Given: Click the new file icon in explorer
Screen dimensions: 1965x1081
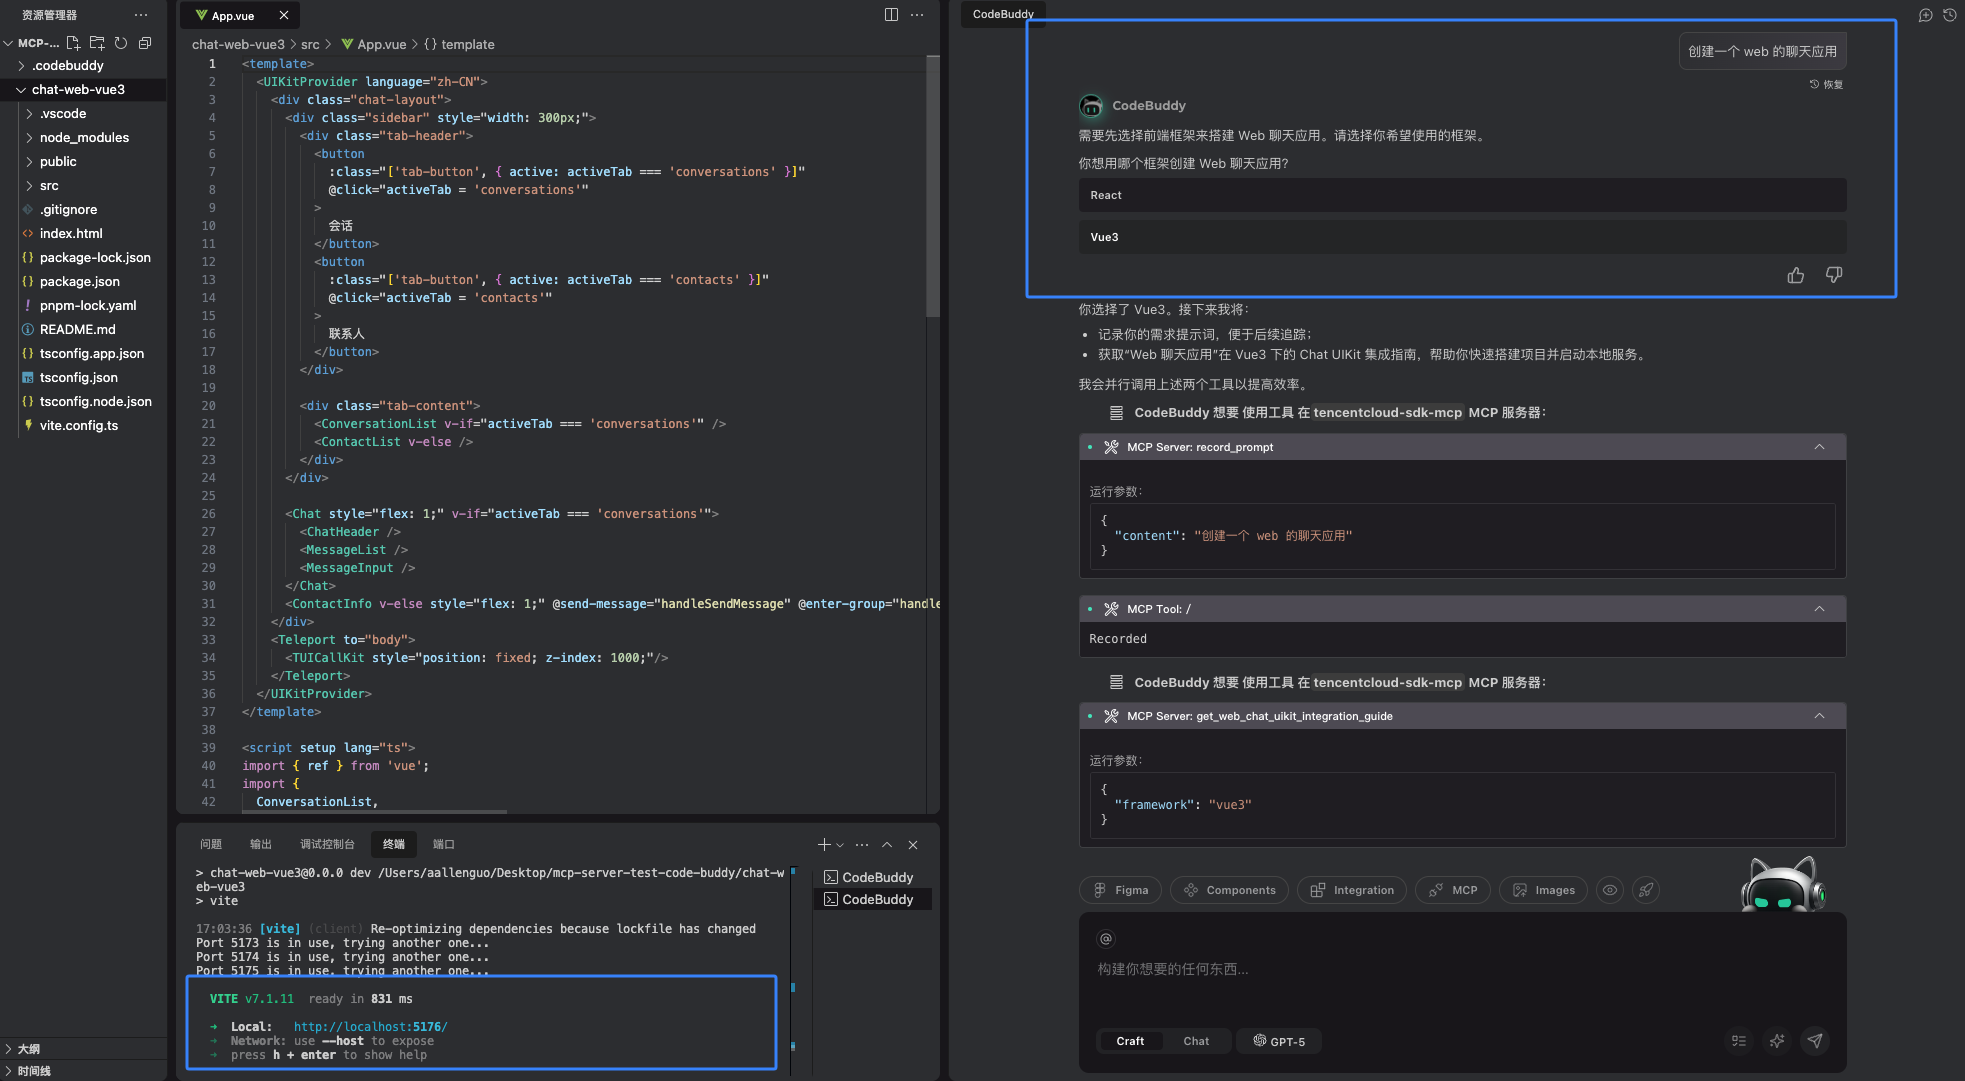Looking at the screenshot, I should point(73,43).
